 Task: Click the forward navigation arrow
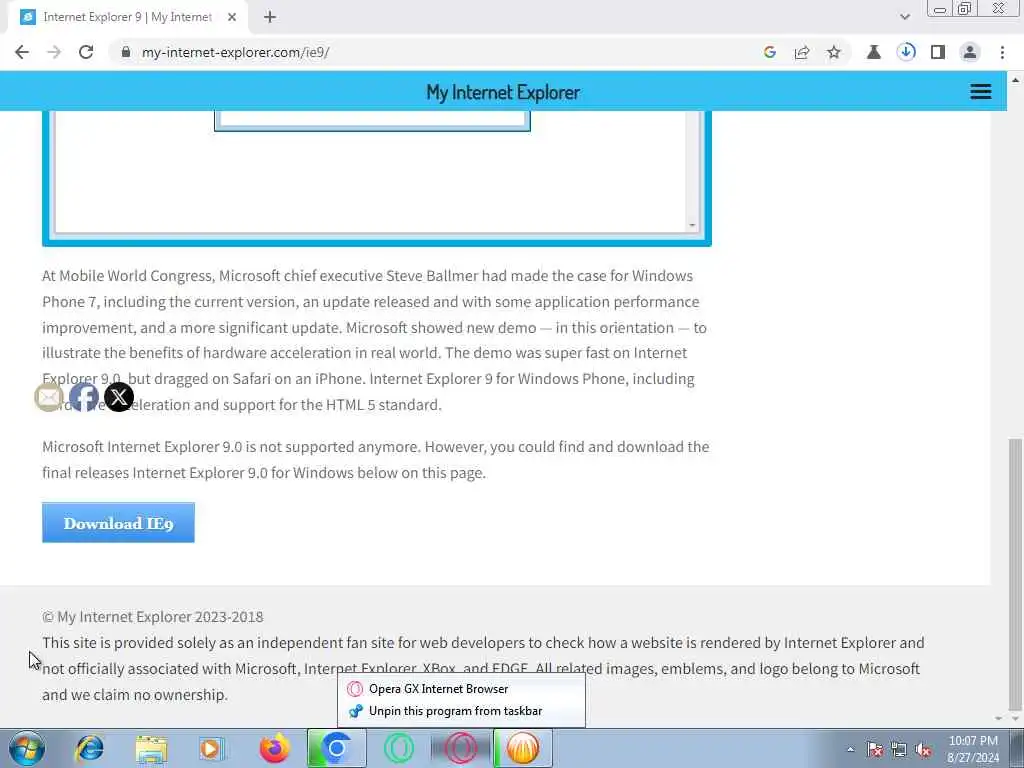54,52
